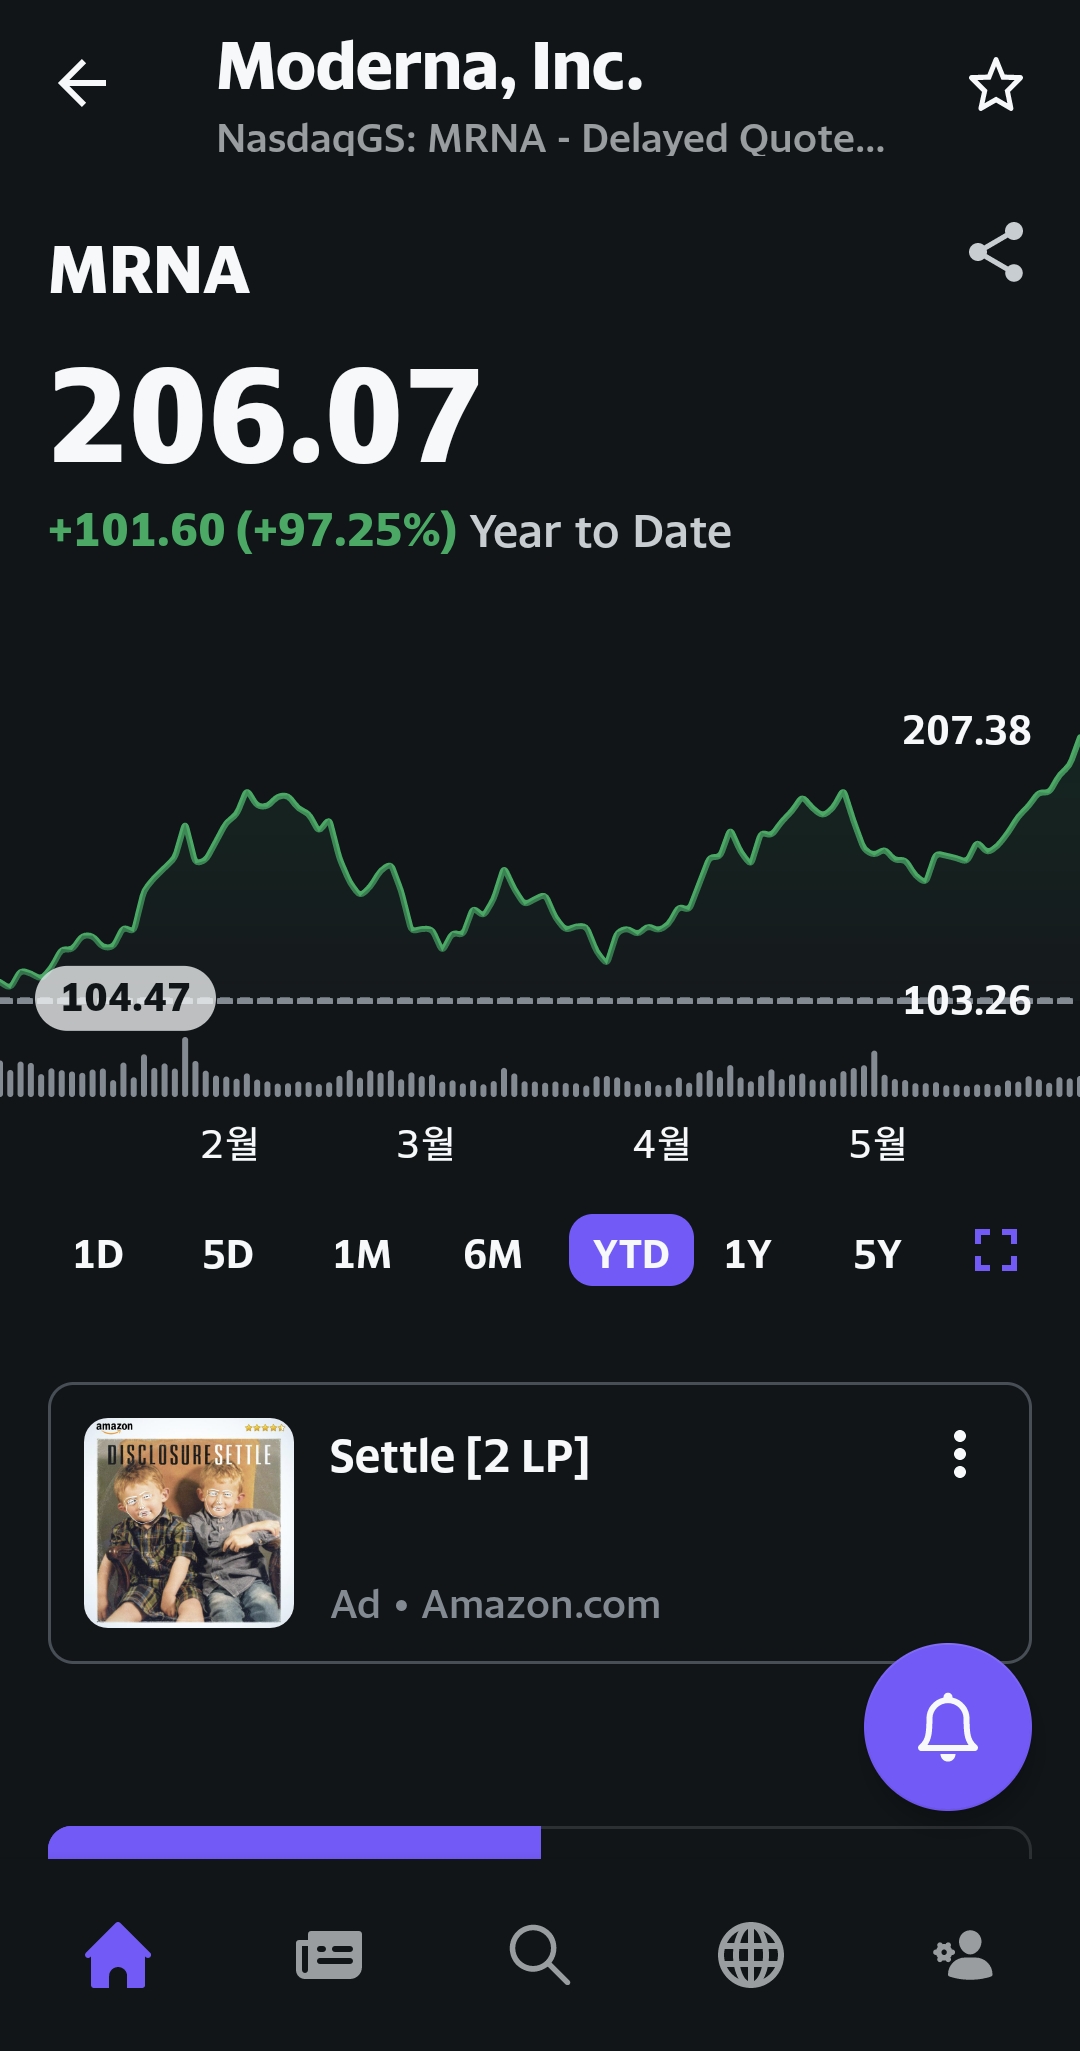Open the Home tab in bottom bar
Screen dimensions: 1080x2051
[118, 1955]
